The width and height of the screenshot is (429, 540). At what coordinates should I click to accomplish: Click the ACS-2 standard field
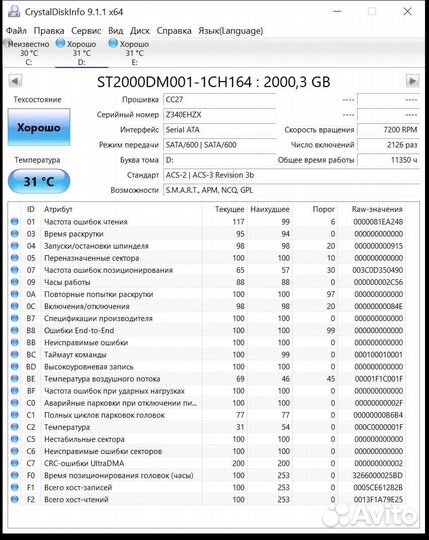[291, 175]
